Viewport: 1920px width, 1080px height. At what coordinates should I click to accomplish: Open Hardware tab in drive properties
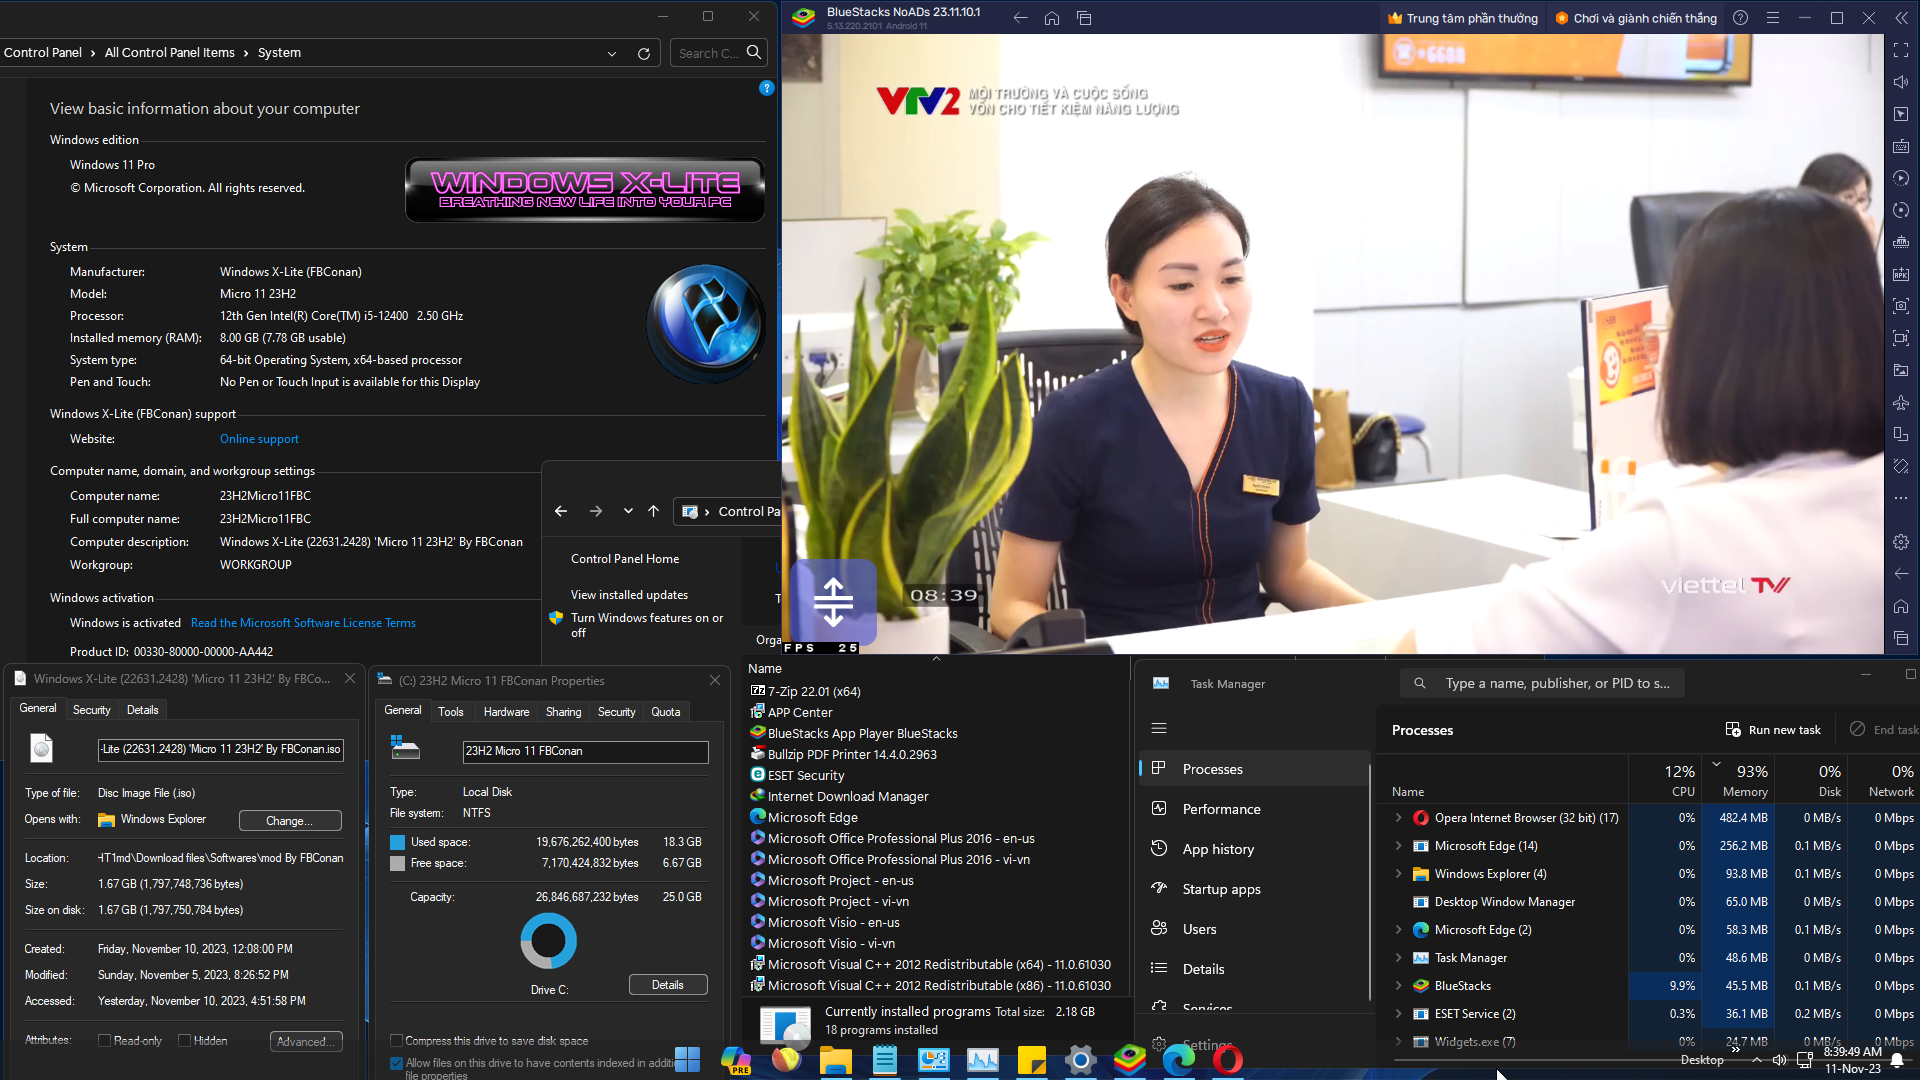coord(506,712)
